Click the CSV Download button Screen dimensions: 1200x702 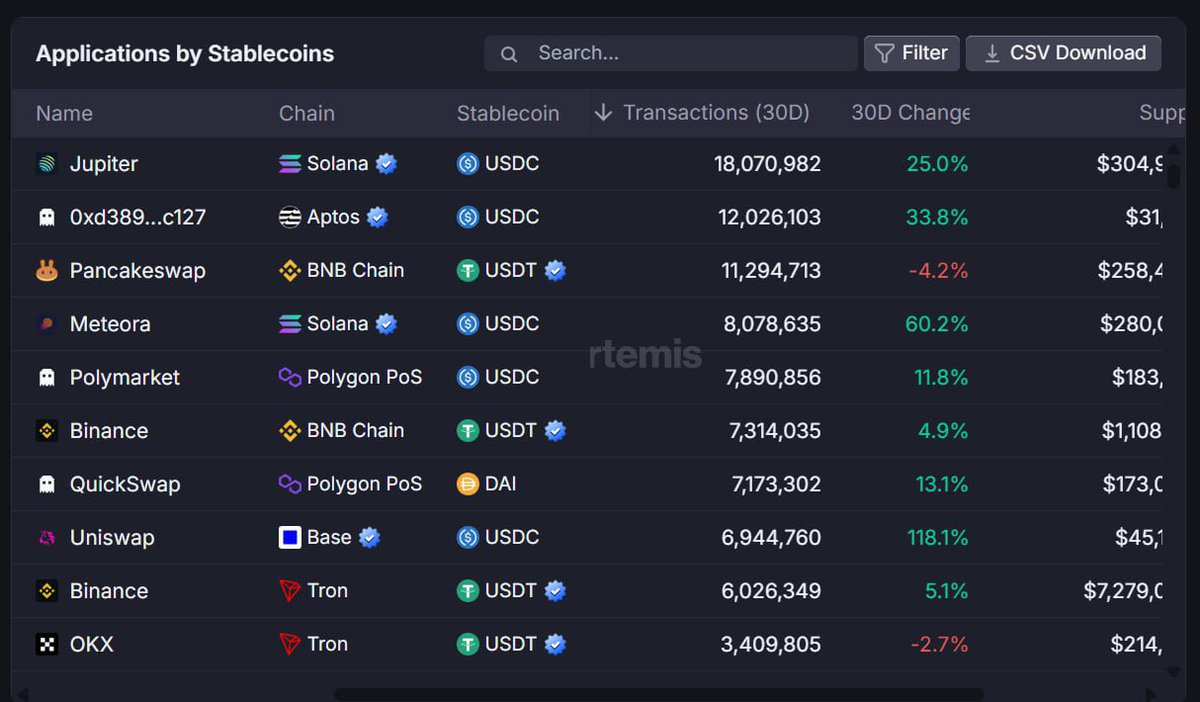1063,53
